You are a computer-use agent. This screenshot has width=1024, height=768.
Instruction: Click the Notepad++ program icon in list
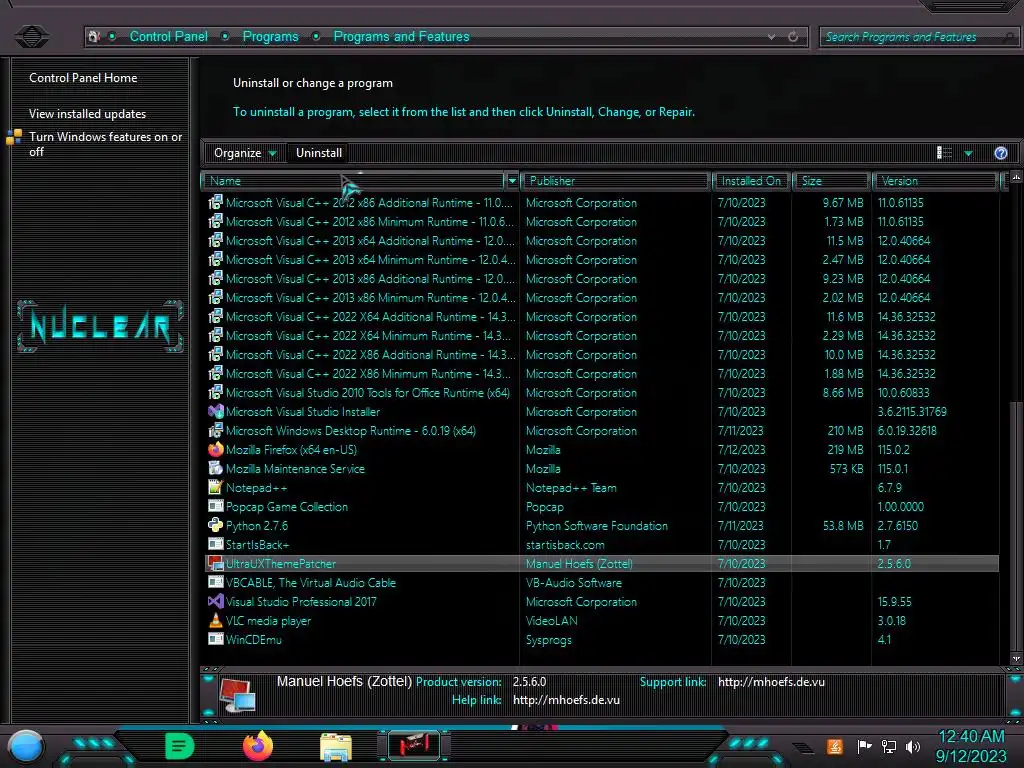click(x=216, y=487)
